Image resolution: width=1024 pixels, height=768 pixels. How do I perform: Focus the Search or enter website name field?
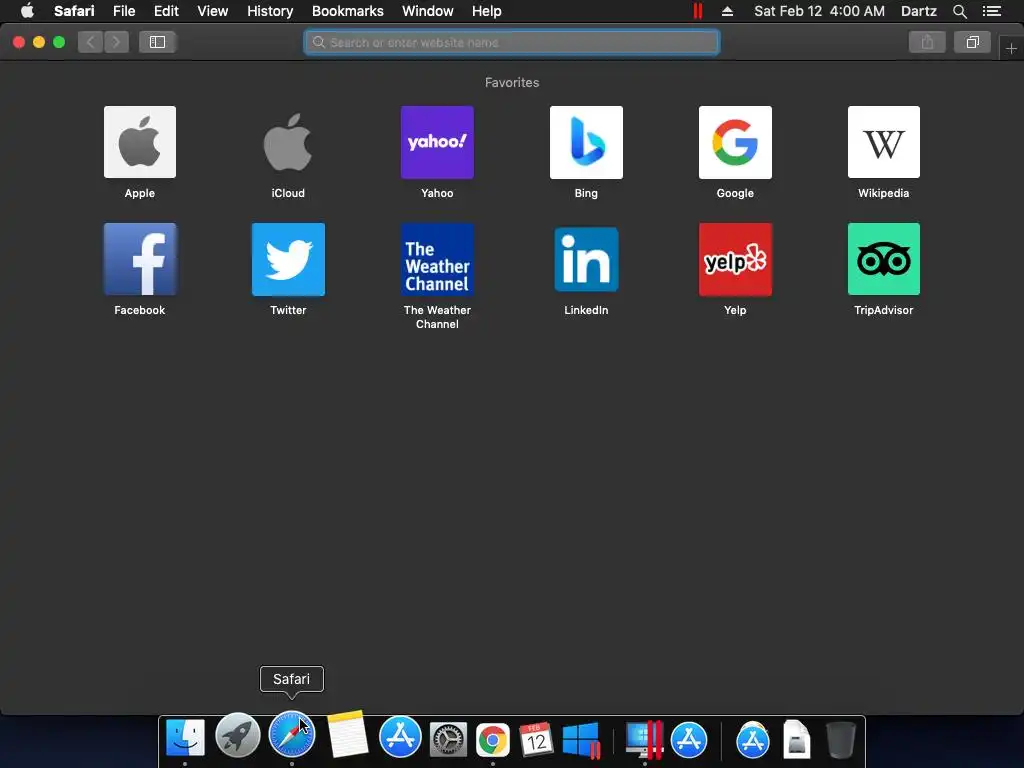(511, 42)
